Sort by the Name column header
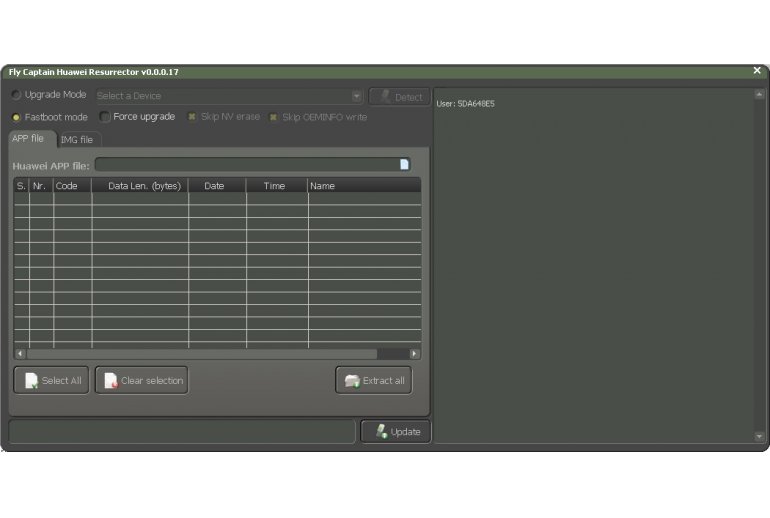 coord(364,186)
